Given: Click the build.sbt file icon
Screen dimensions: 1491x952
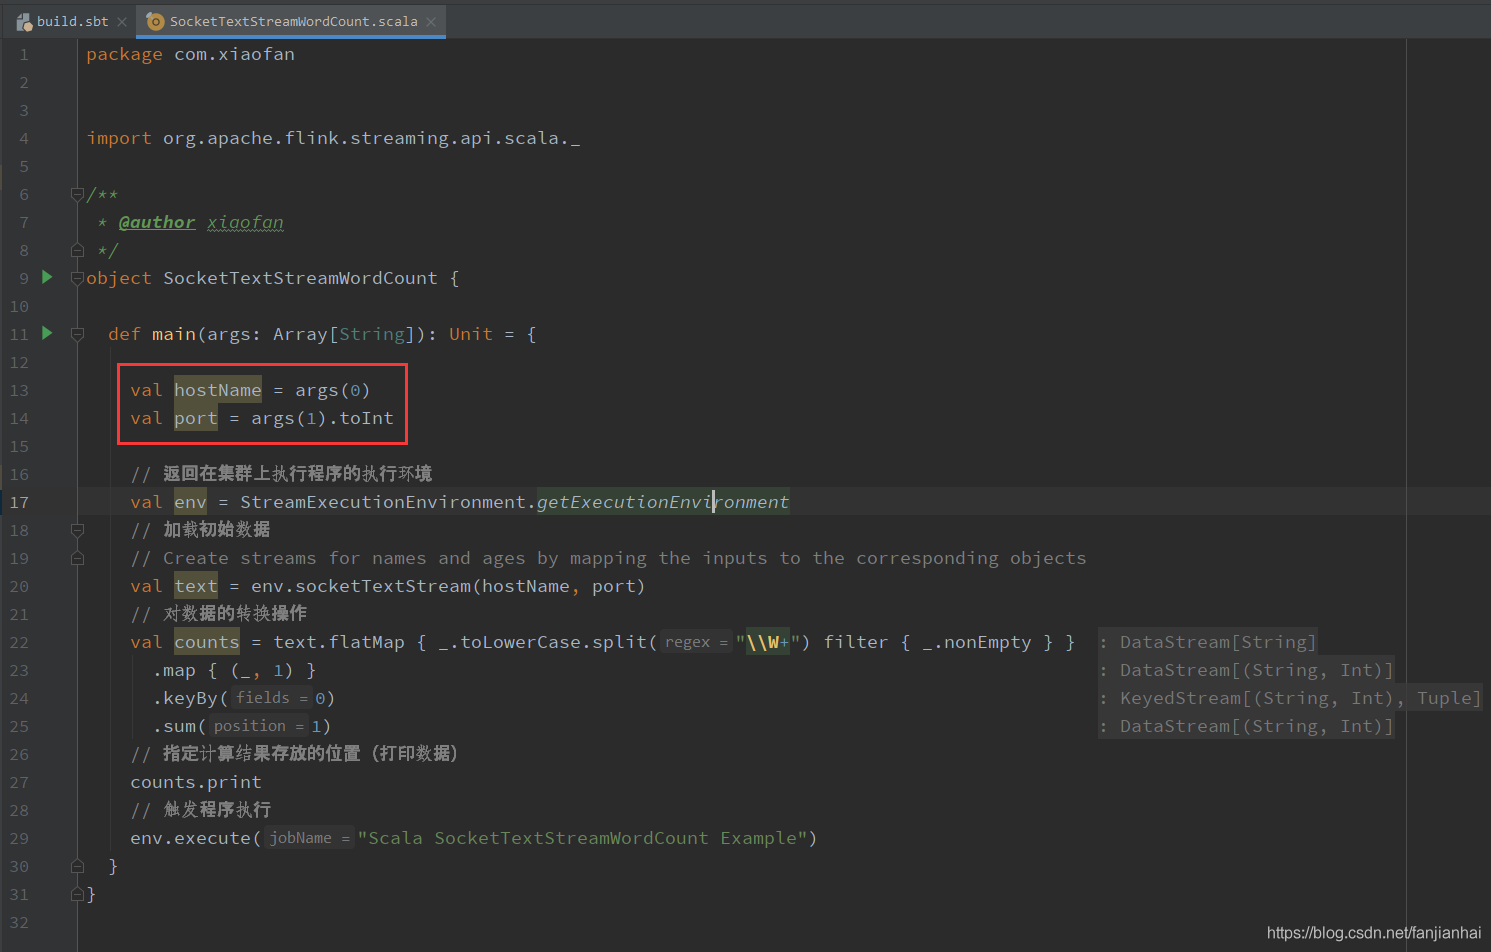Looking at the screenshot, I should click(x=24, y=21).
